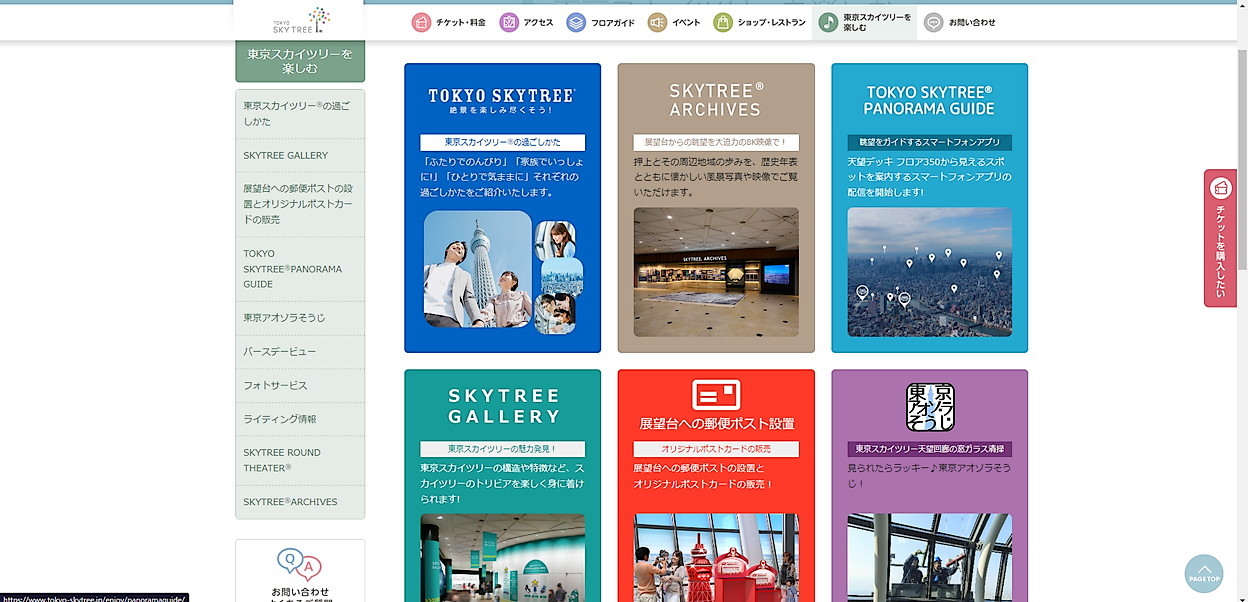Open the blue TOKYO SKYTREE 過ごしかた card
The image size is (1248, 602).
(x=502, y=208)
